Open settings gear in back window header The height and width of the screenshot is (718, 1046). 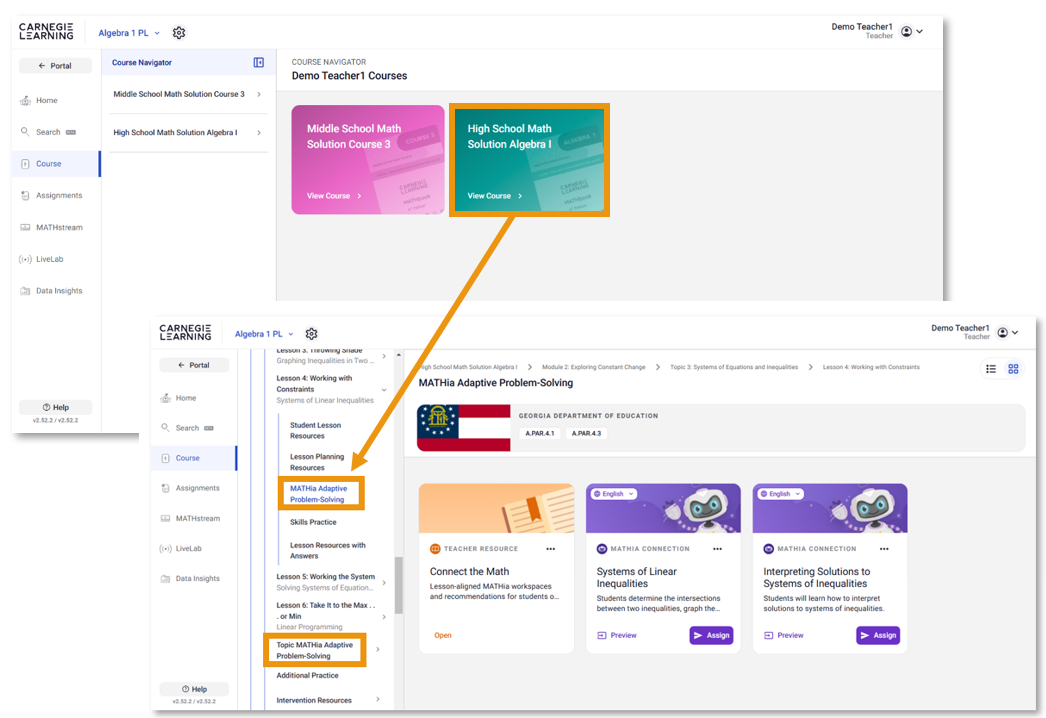point(179,33)
